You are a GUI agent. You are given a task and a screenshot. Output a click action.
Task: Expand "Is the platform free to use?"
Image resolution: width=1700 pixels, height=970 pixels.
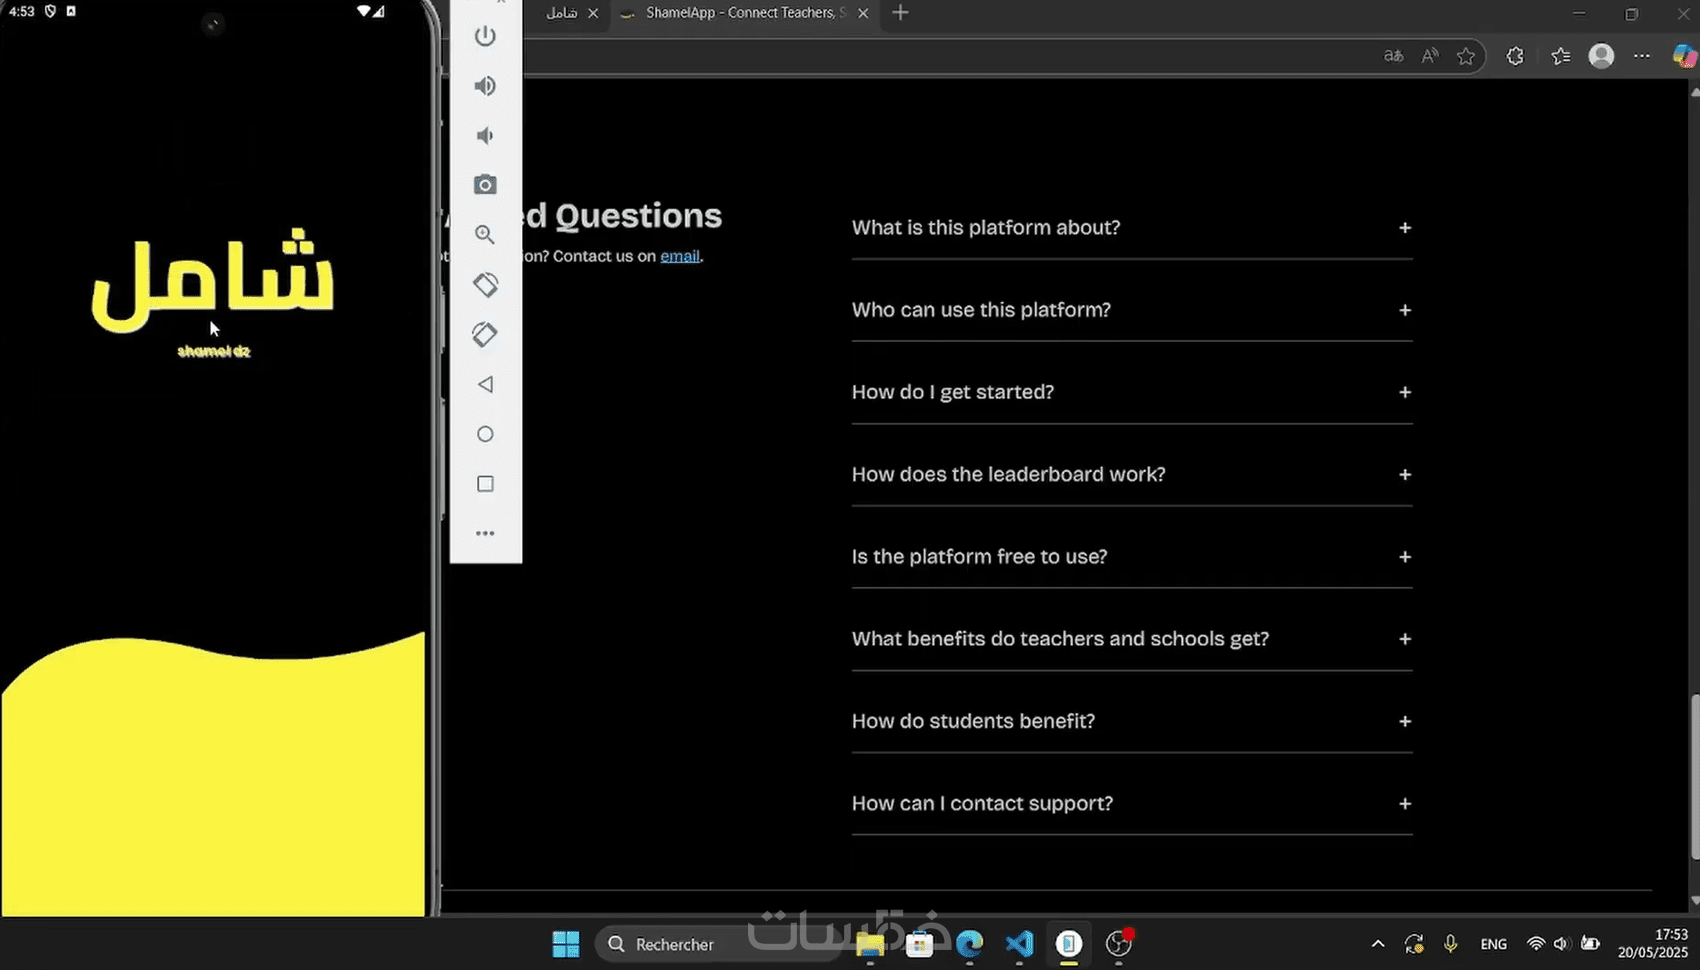click(1131, 557)
